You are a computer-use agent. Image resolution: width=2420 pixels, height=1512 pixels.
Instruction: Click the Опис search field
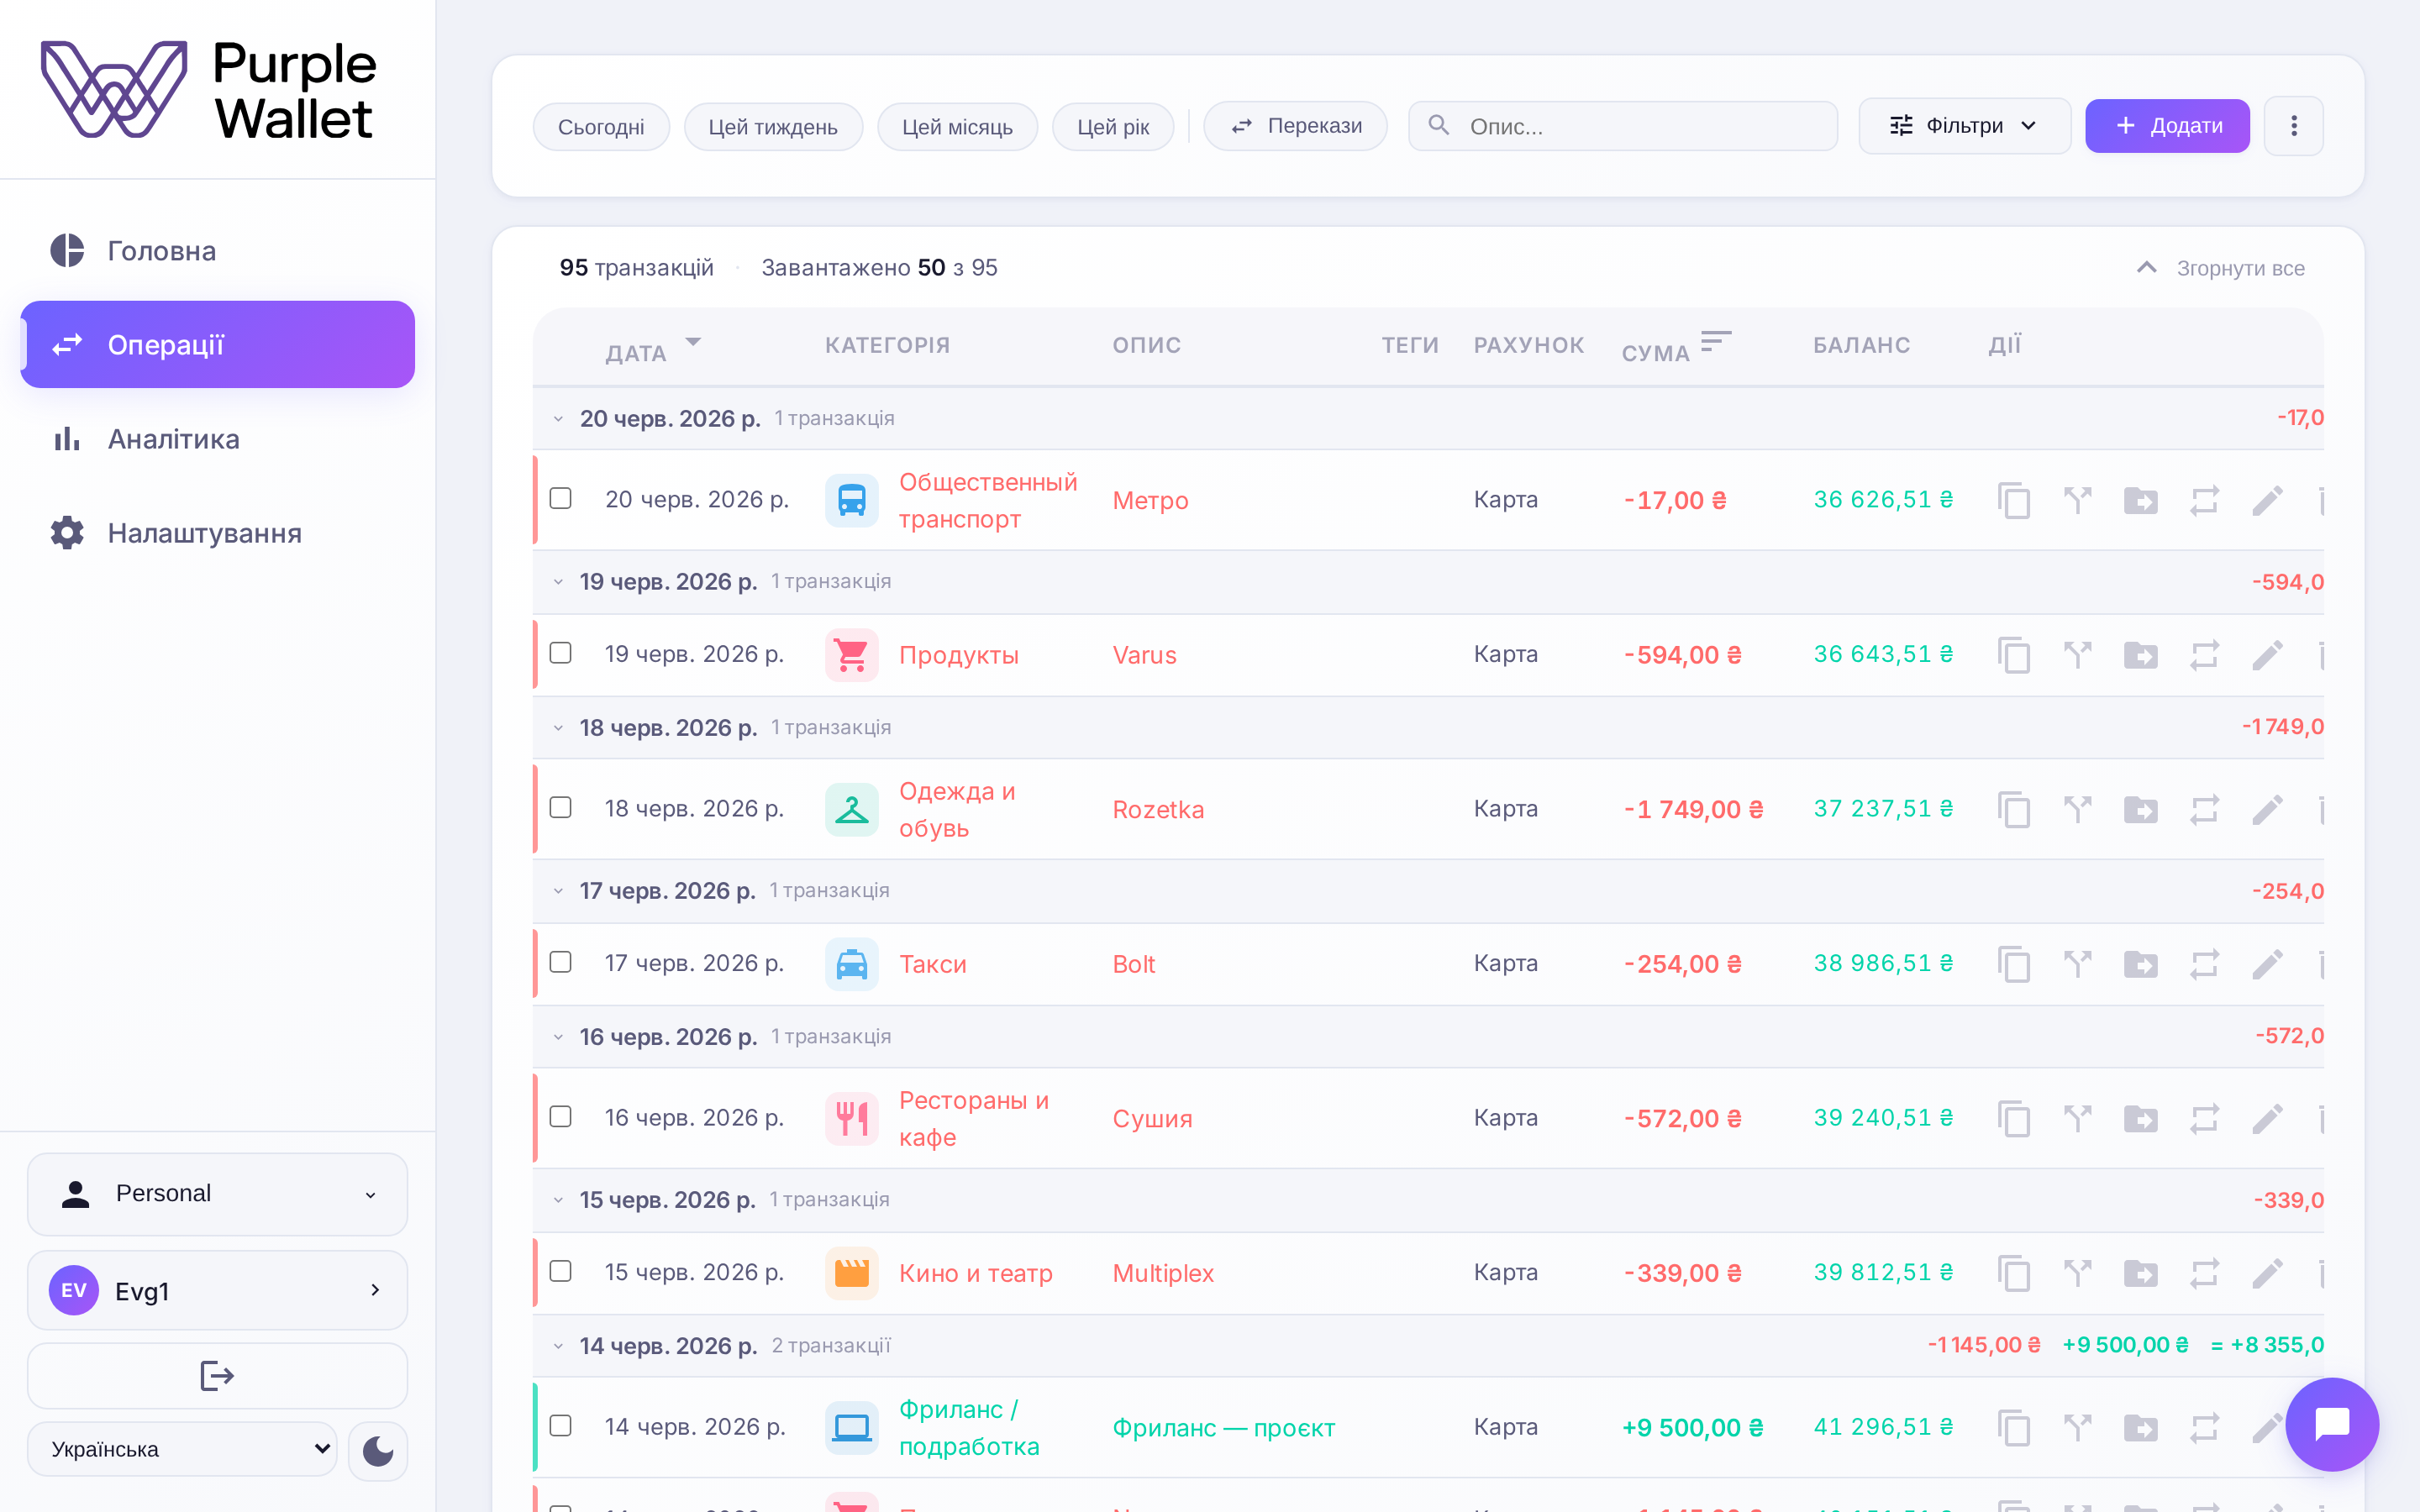[x=1622, y=126]
